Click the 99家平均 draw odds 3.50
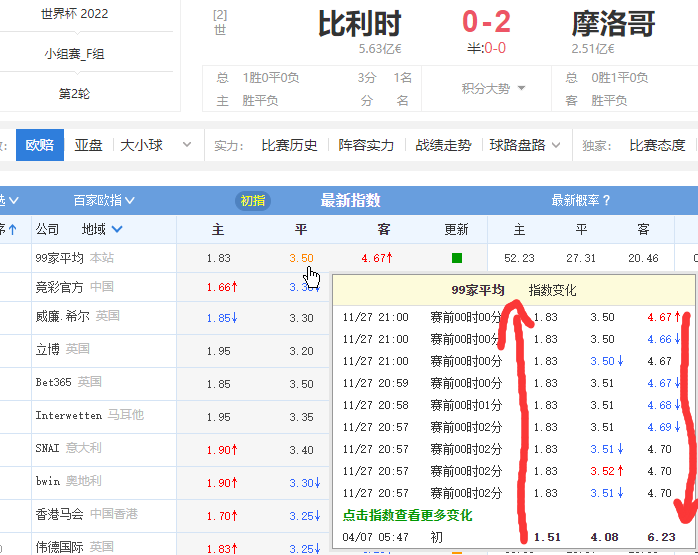The image size is (698, 555). click(x=301, y=258)
